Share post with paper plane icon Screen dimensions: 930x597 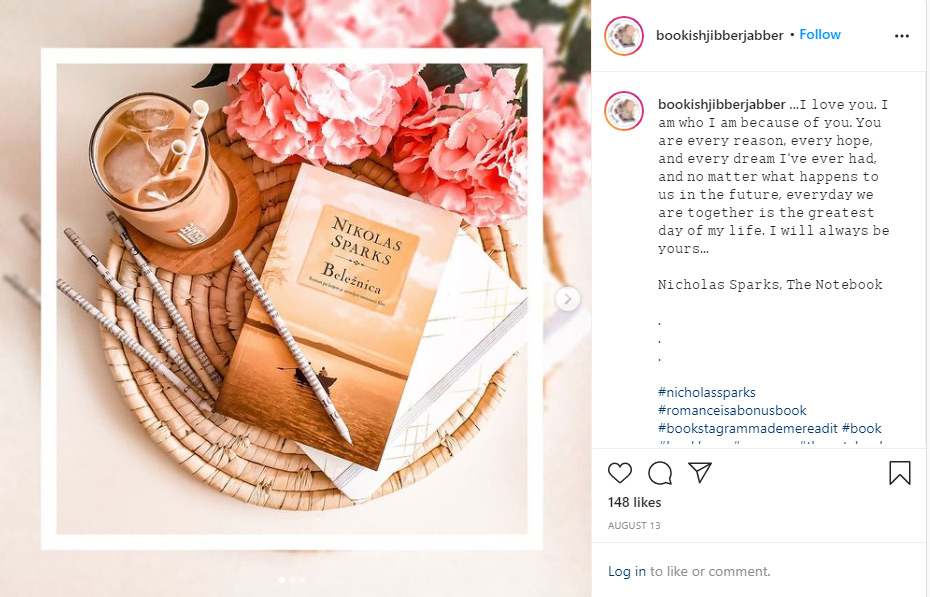[x=700, y=472]
